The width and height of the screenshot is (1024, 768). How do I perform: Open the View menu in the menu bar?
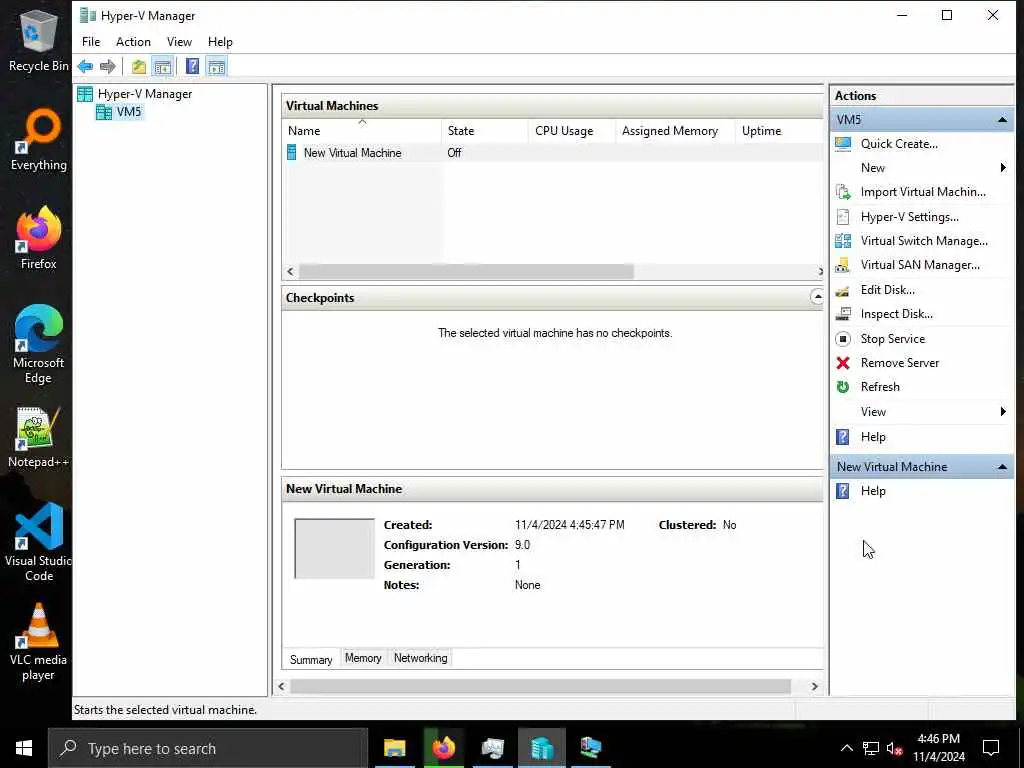point(179,42)
